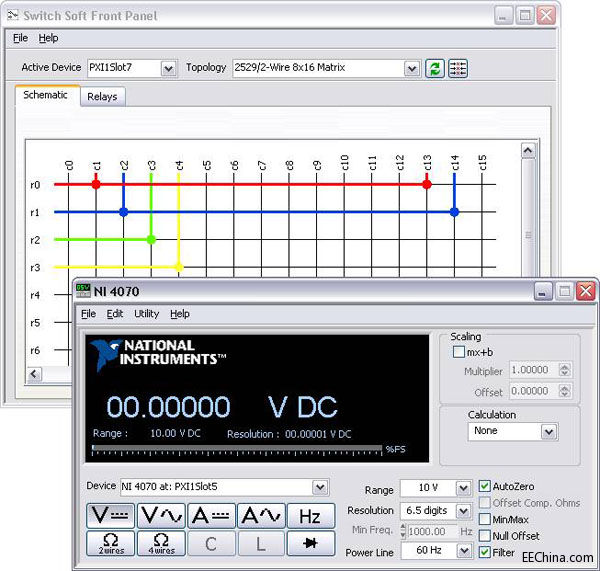Click green relay node at r2 c3
This screenshot has width=600, height=571.
[x=151, y=240]
